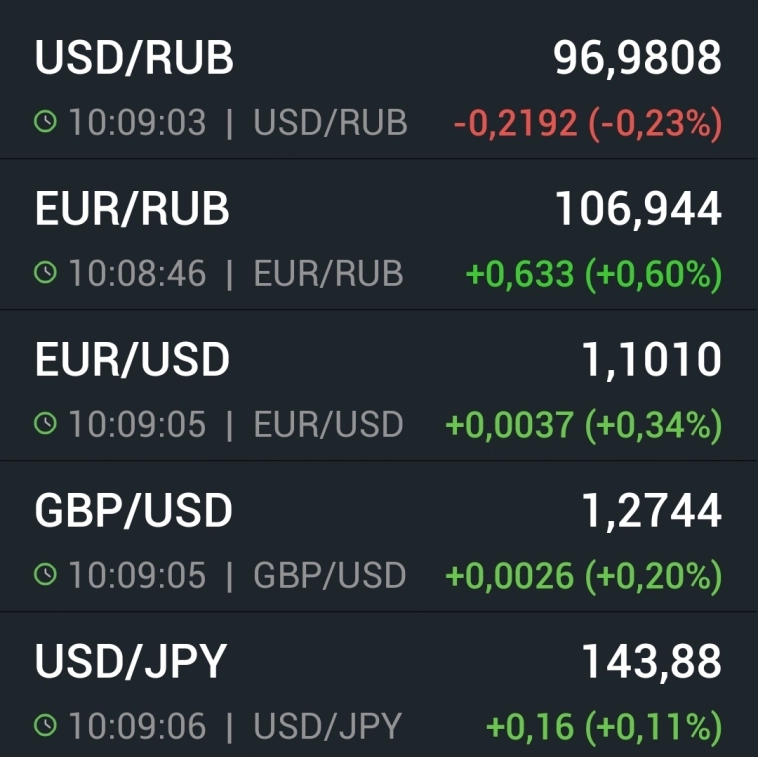The image size is (758, 757).
Task: Select the change value +0,0026 (+0,20%)
Action: (x=583, y=576)
